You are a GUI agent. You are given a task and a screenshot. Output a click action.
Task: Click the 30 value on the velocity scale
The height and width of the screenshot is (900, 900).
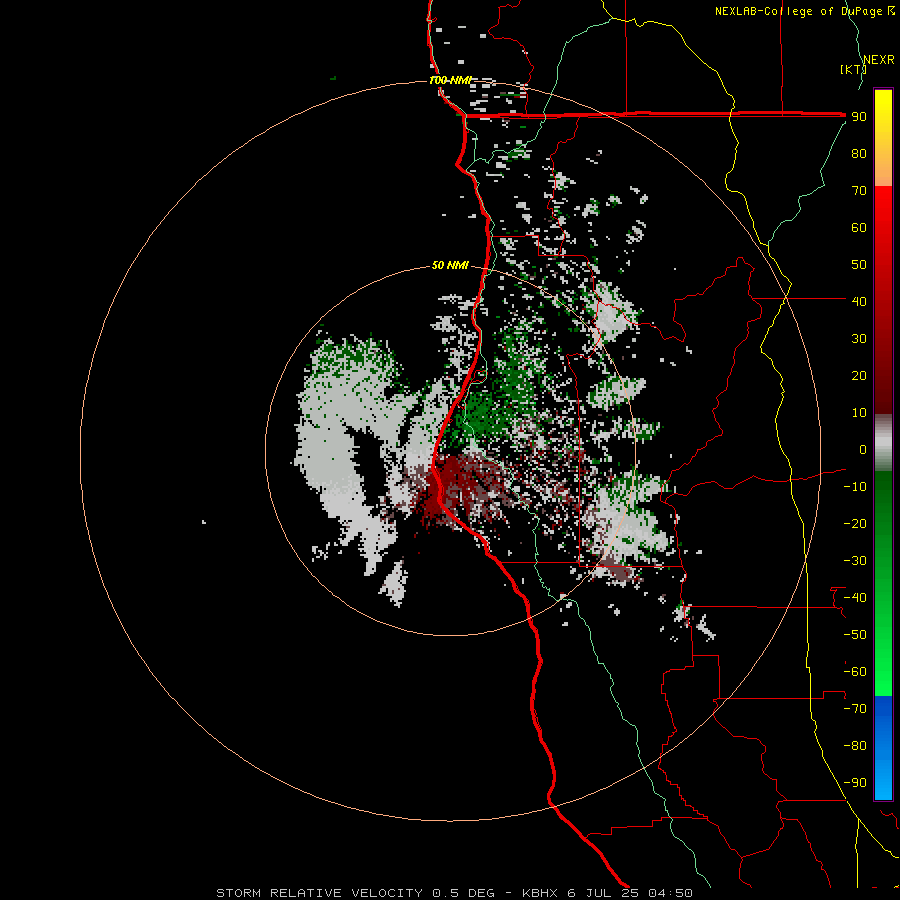[859, 339]
